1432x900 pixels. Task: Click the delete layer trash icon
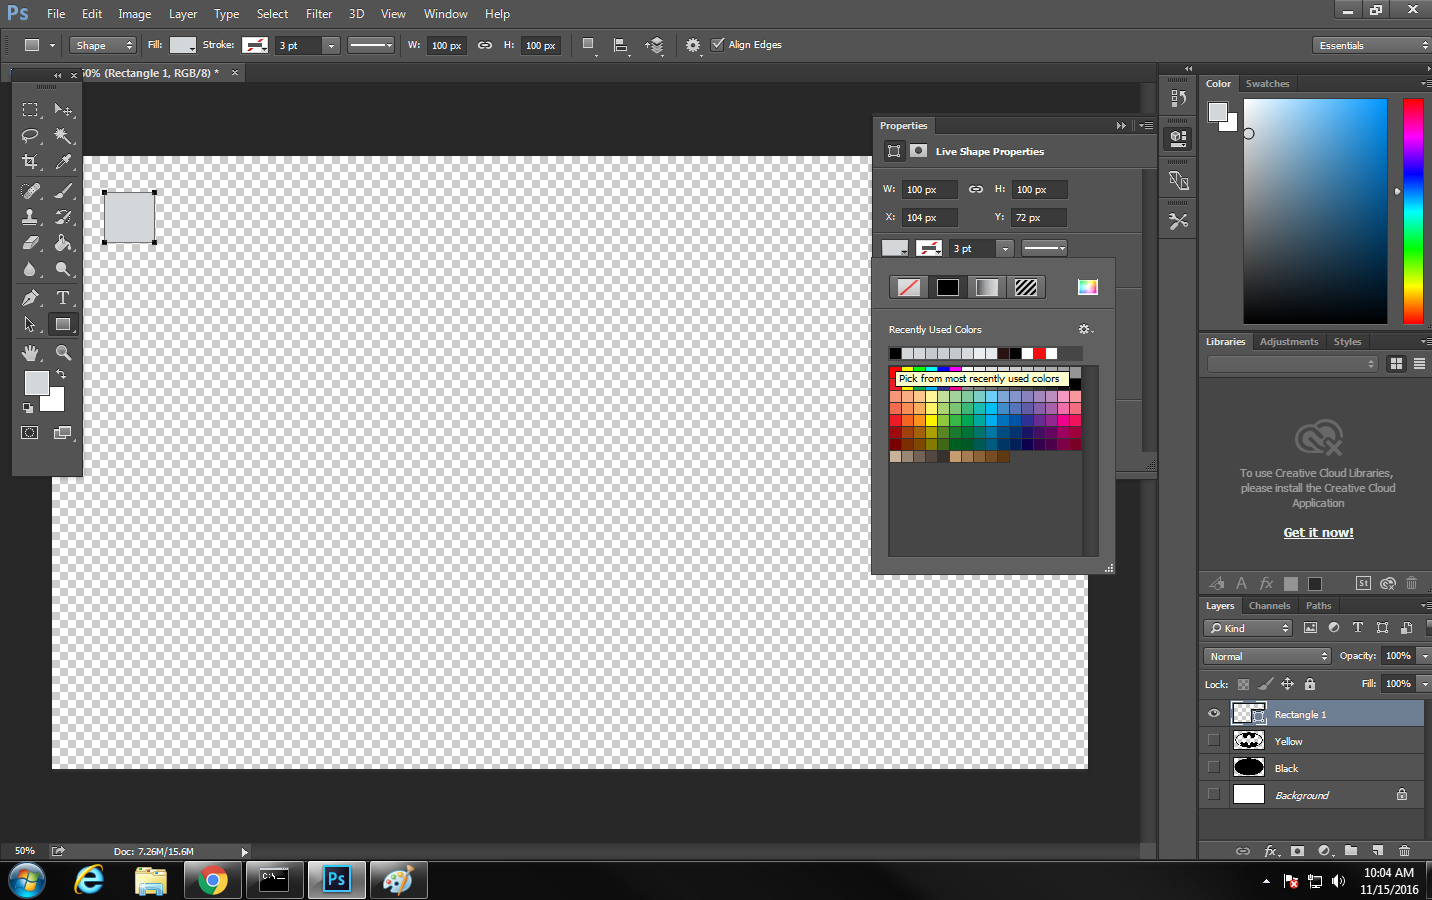point(1404,851)
